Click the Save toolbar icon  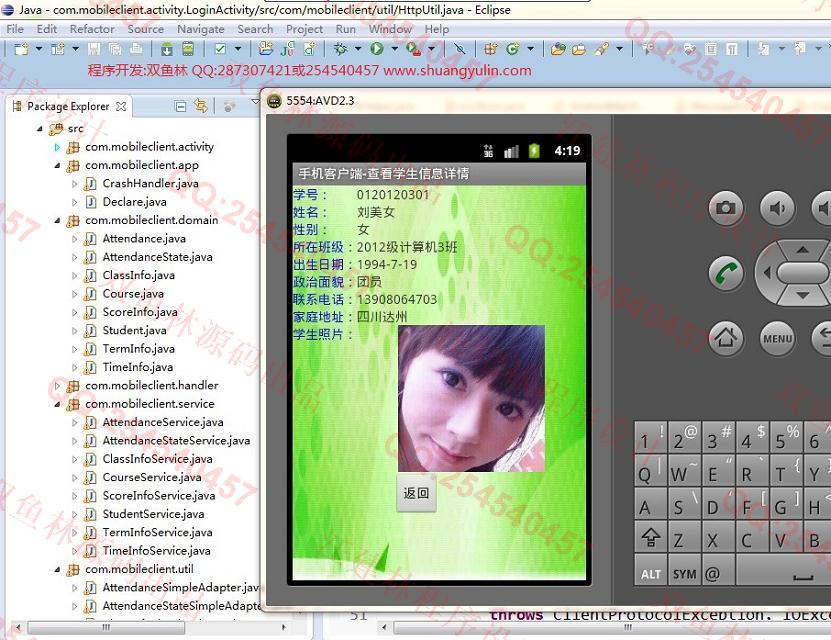point(94,49)
